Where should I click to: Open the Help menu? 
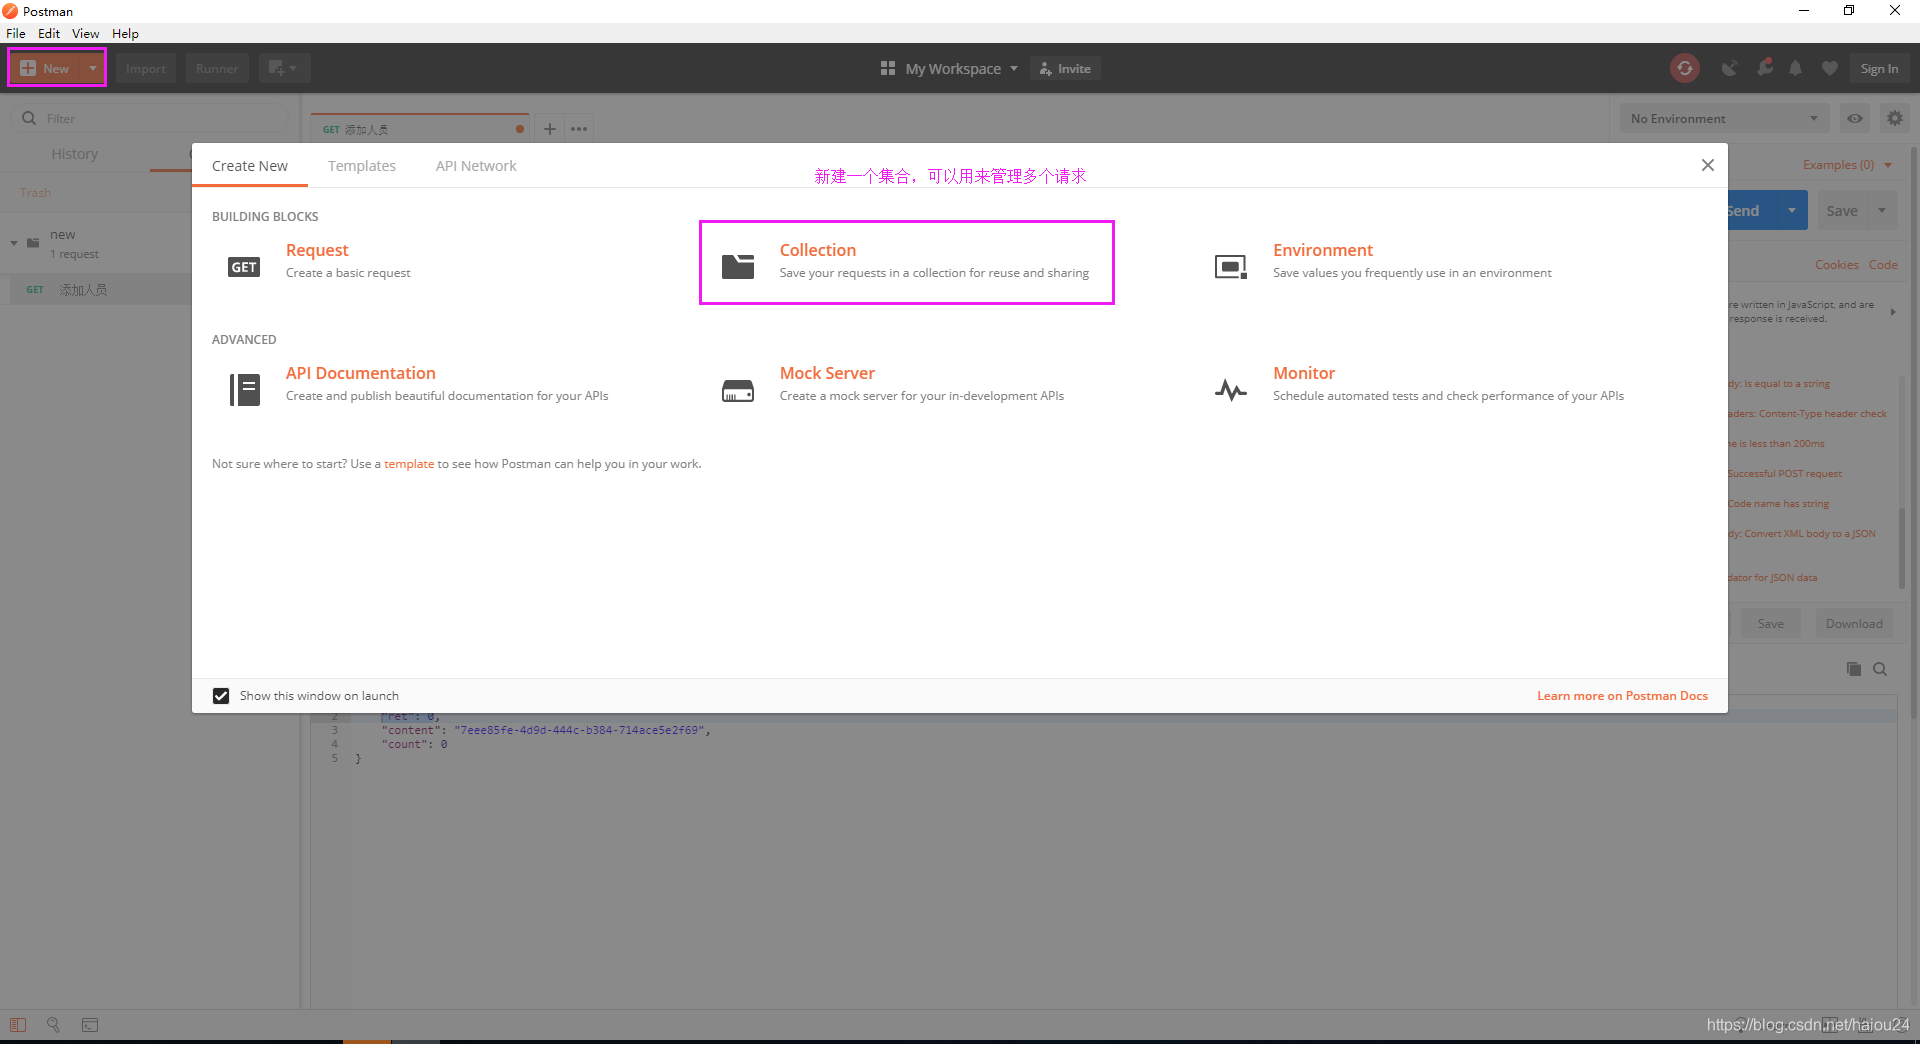(125, 33)
